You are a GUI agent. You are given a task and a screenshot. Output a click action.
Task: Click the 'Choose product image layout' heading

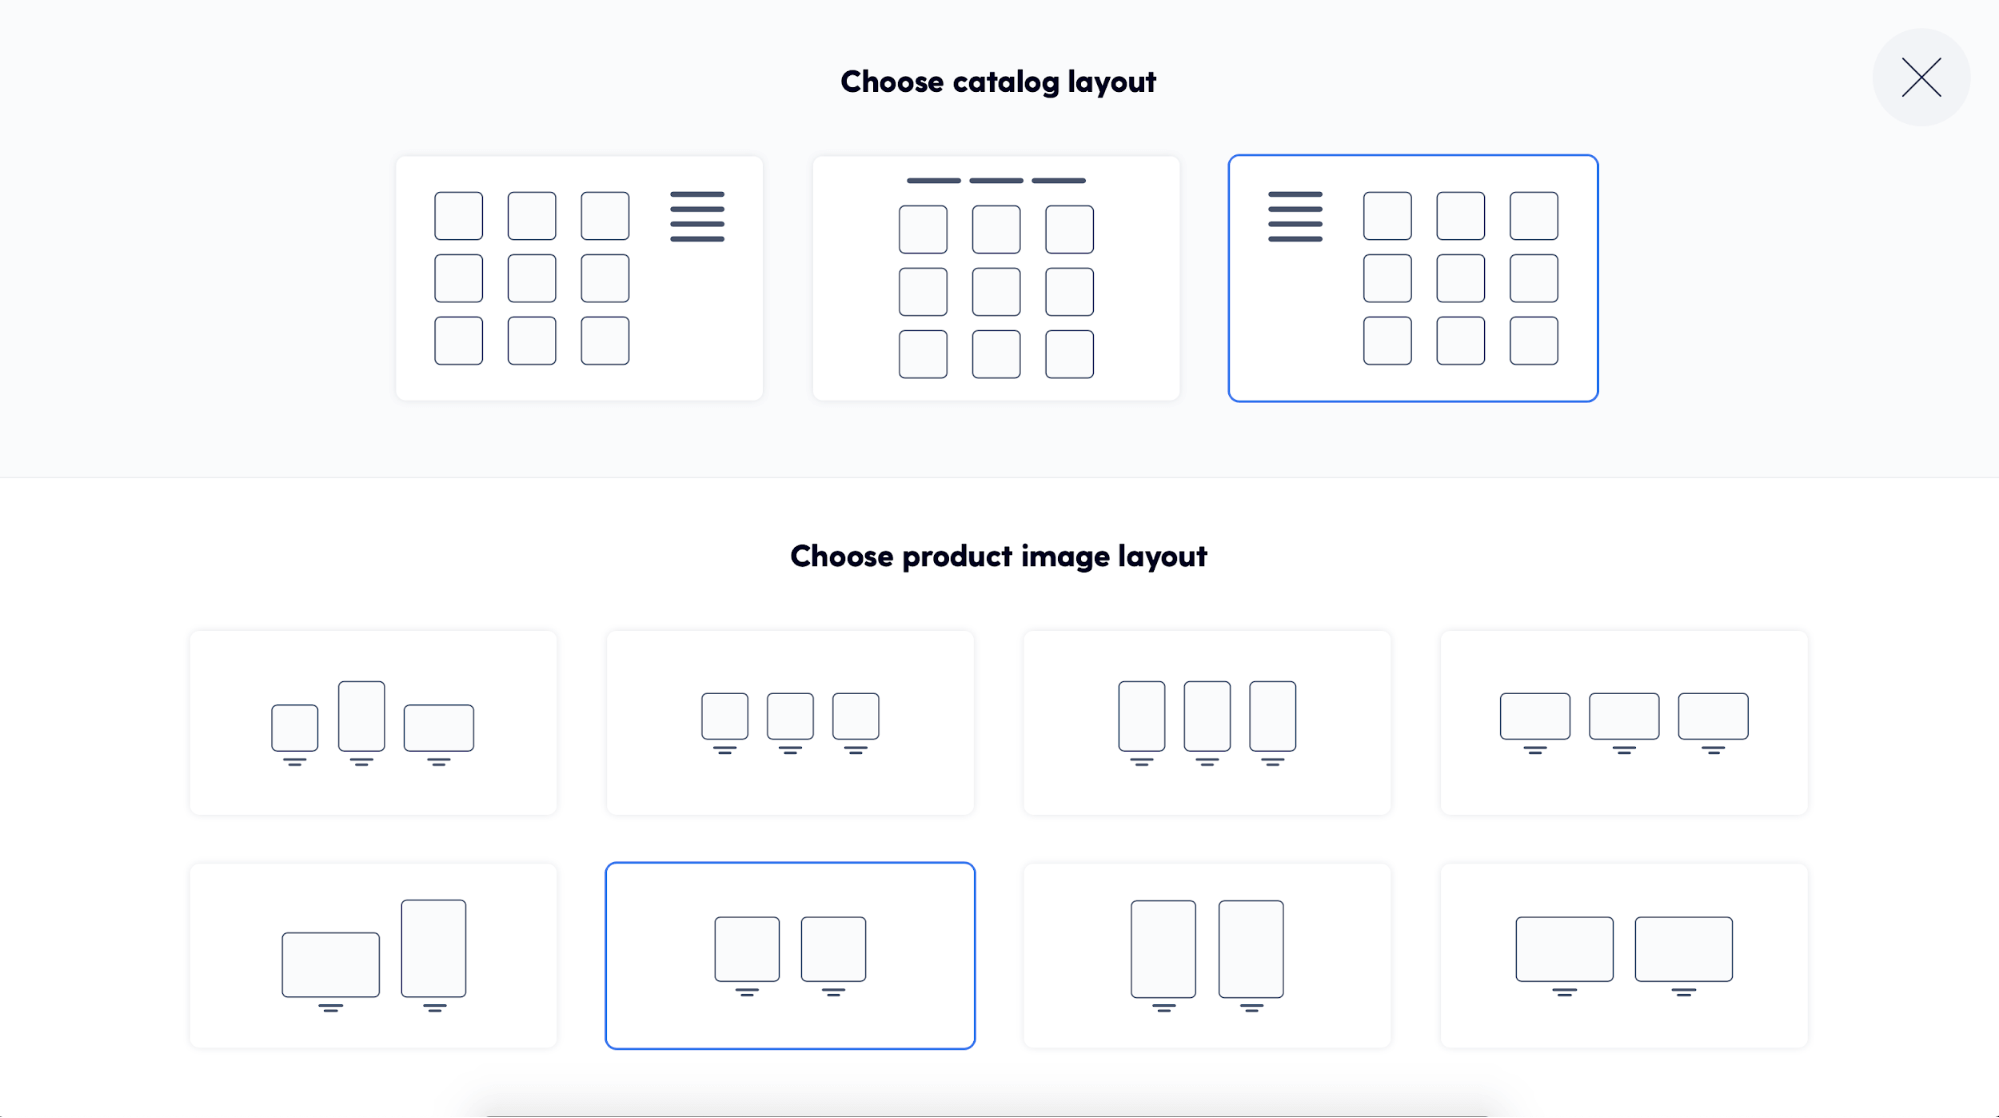coord(998,556)
